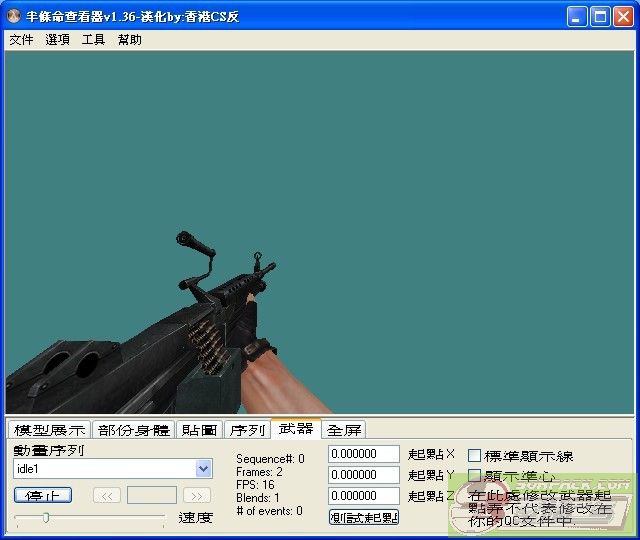Select the 序列 tab
Viewport: 640px width, 540px height.
coord(247,430)
